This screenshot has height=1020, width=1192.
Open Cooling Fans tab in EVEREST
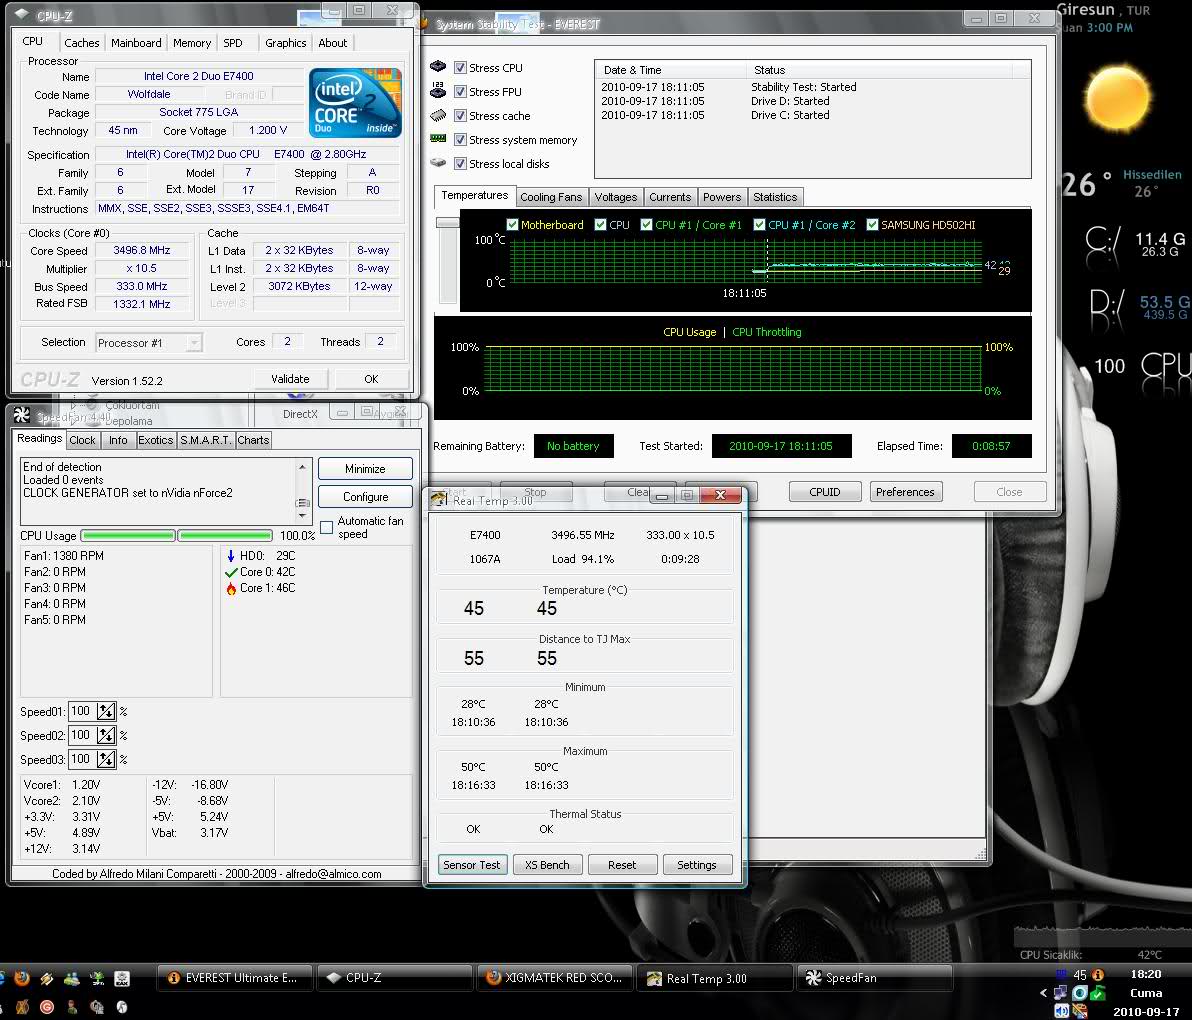[x=551, y=197]
